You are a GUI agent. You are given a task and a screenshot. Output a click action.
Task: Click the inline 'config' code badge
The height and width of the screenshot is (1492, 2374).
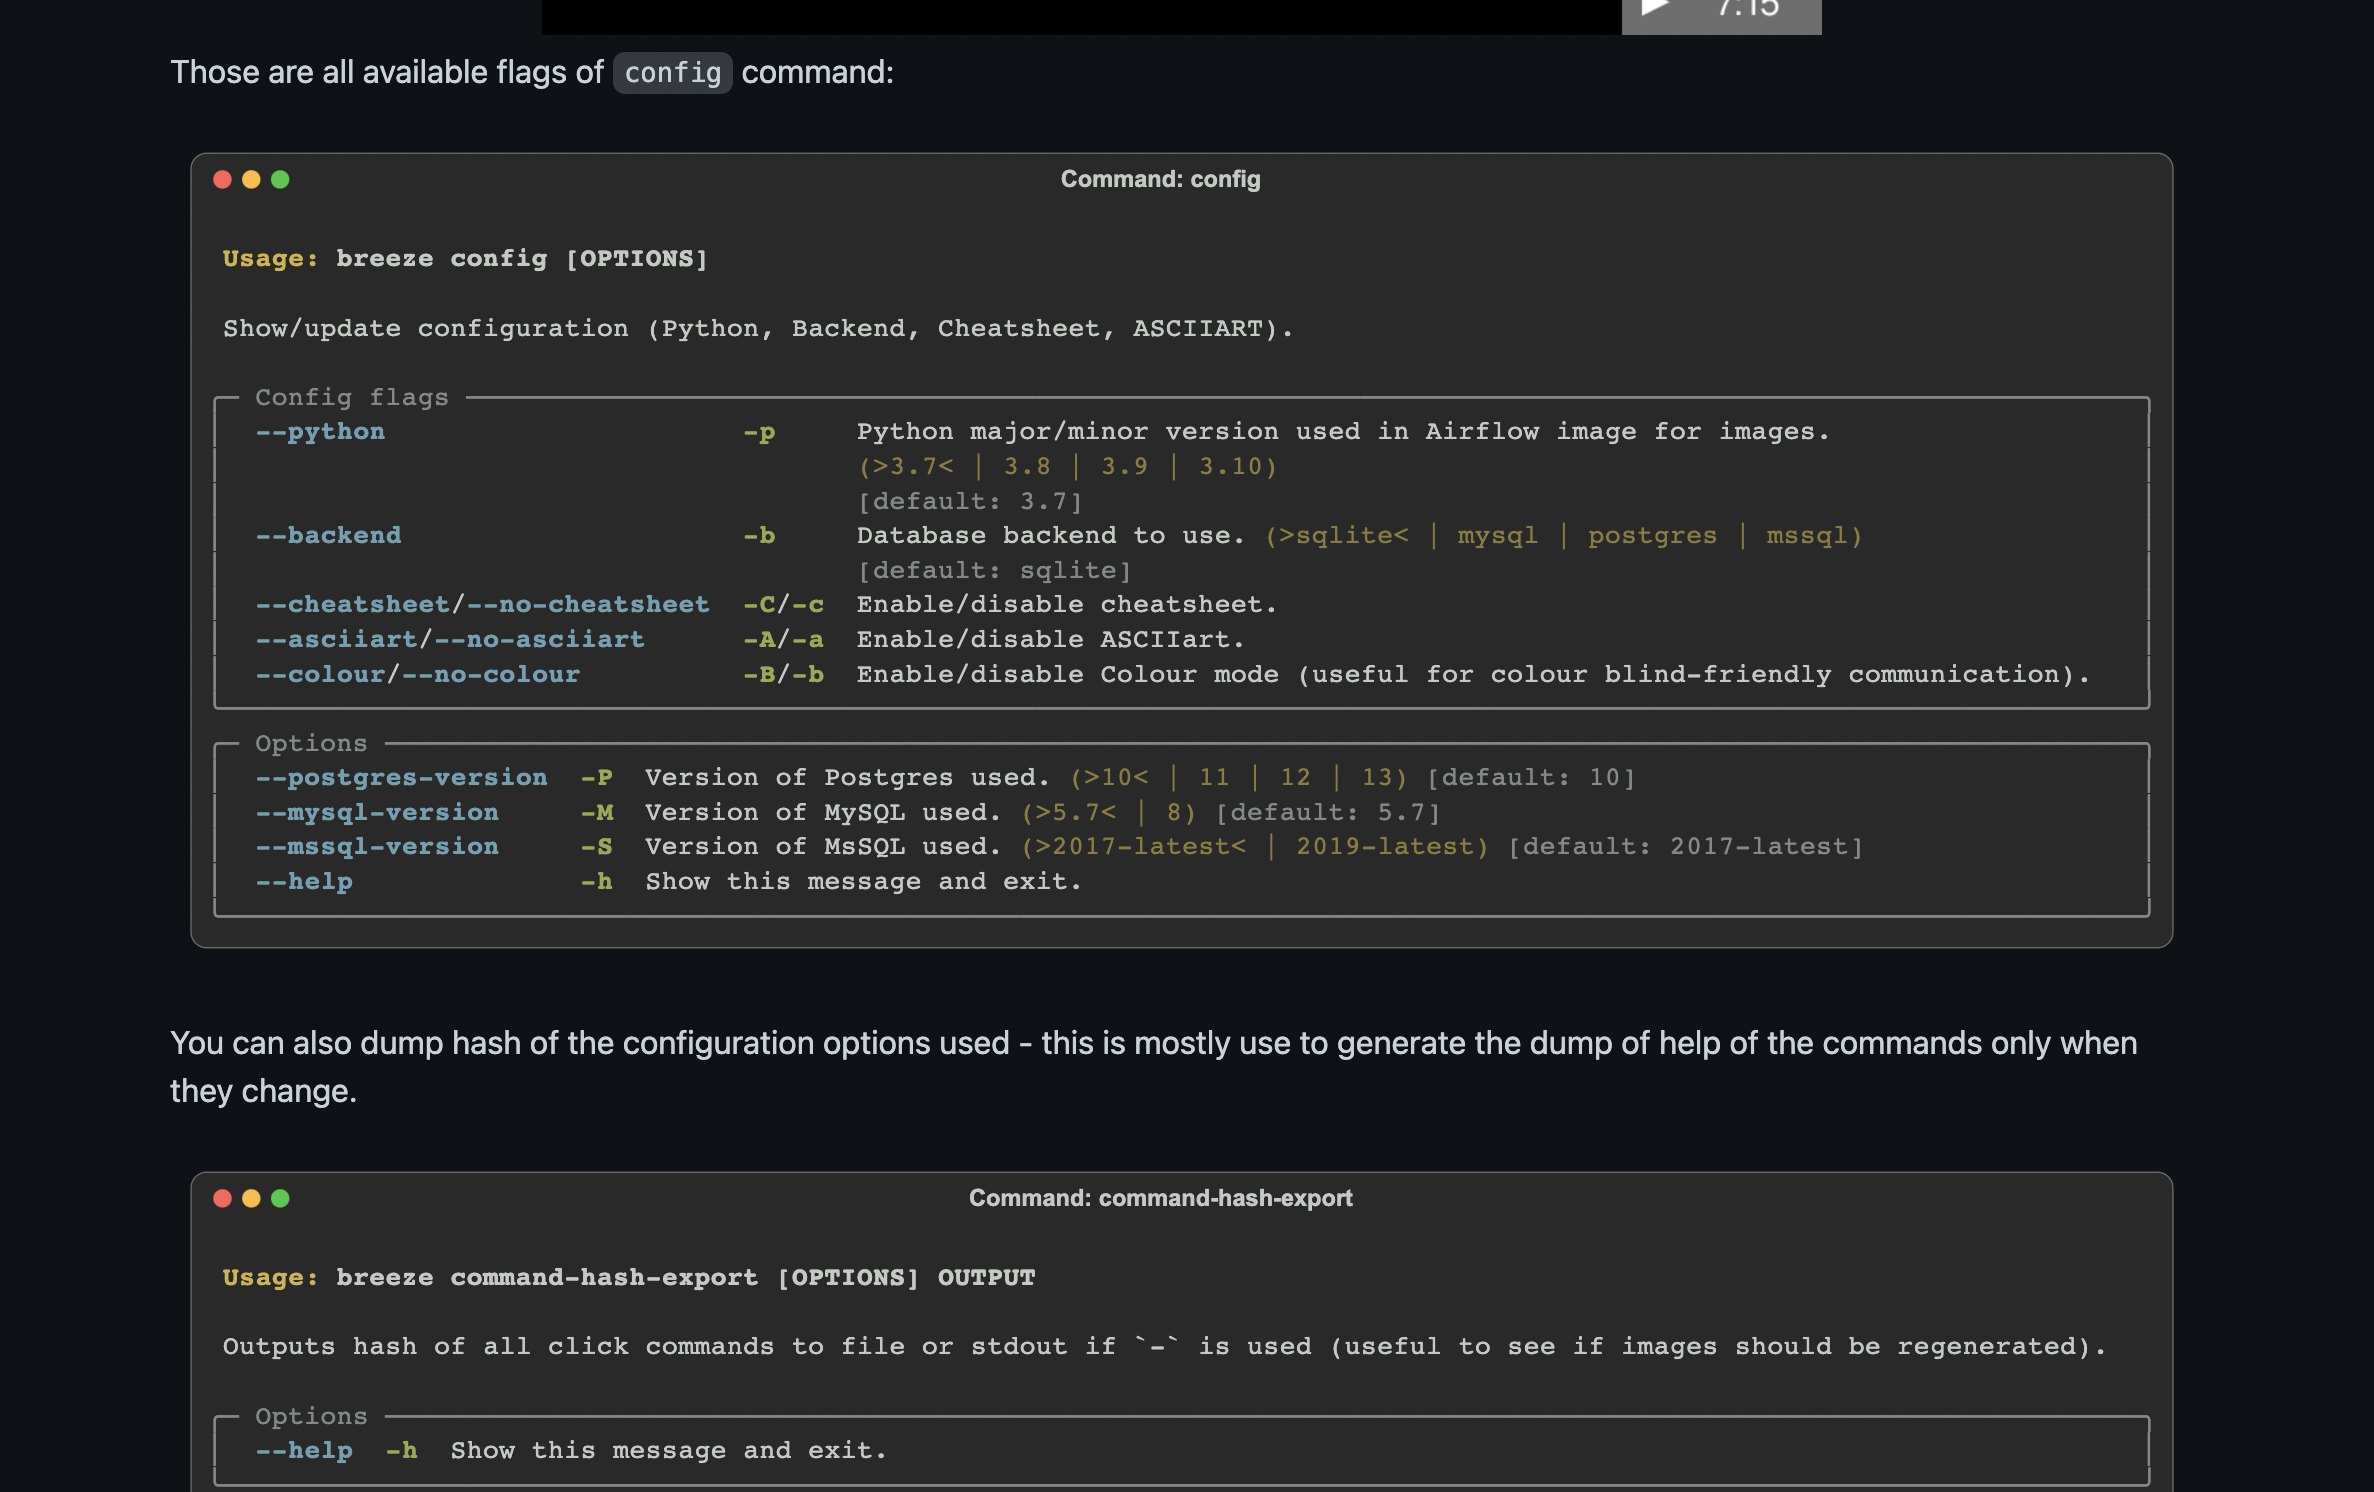click(672, 73)
